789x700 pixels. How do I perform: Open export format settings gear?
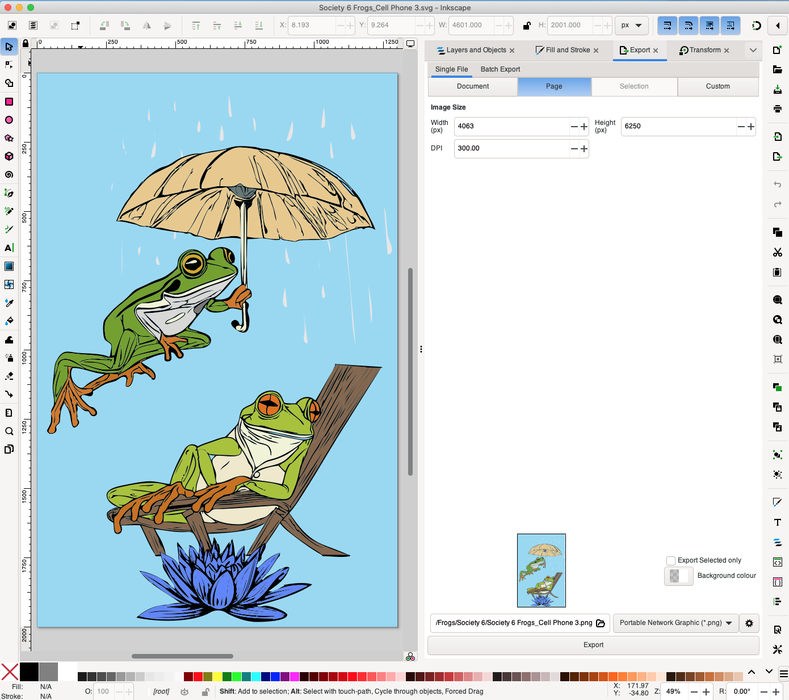point(749,623)
